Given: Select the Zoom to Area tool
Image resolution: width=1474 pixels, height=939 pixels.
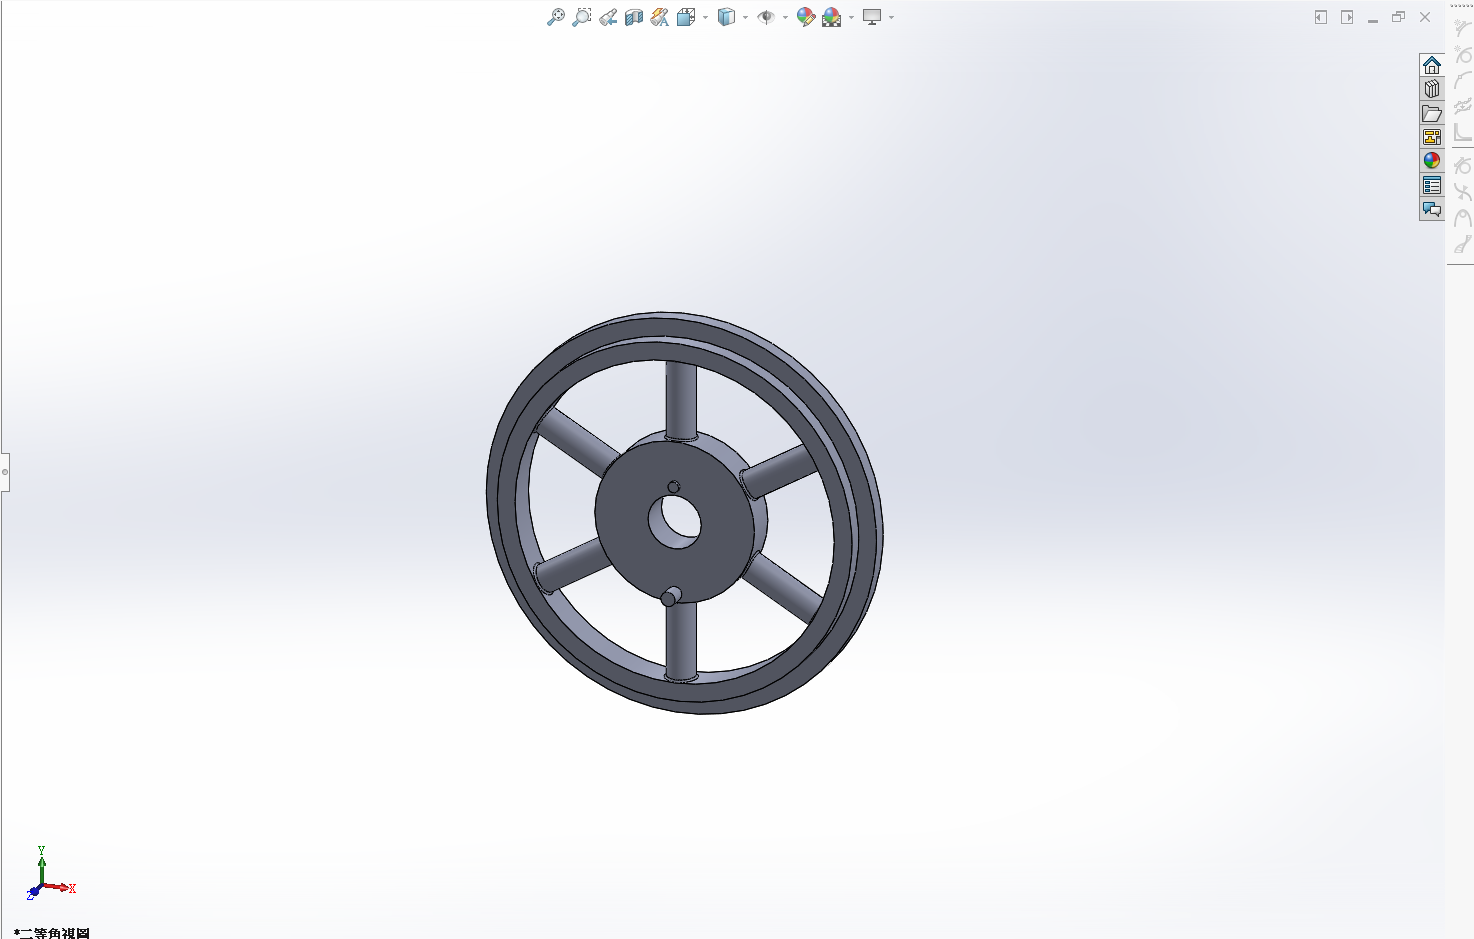Looking at the screenshot, I should (x=582, y=17).
